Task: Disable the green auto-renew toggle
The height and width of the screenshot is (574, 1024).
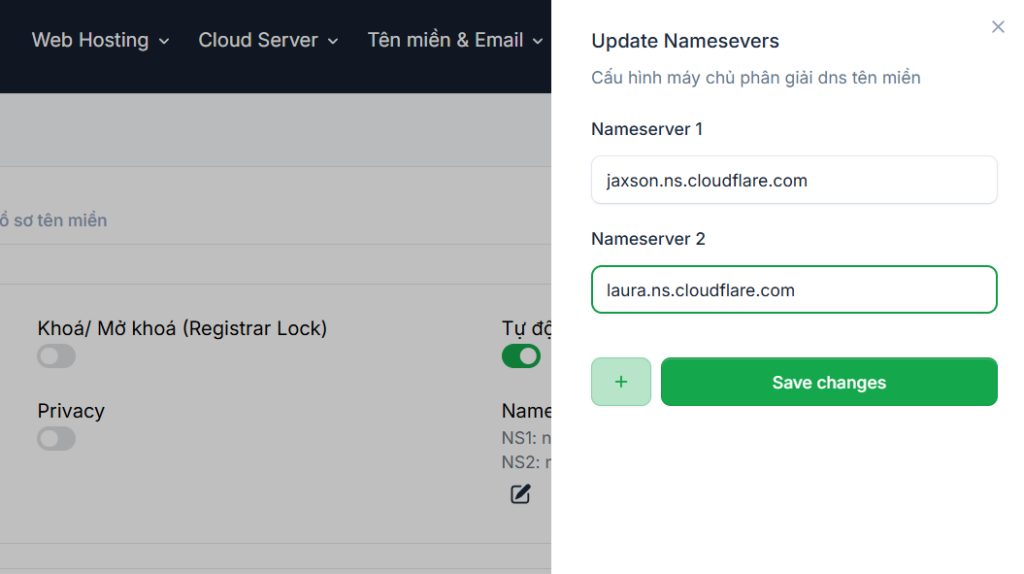Action: click(521, 356)
